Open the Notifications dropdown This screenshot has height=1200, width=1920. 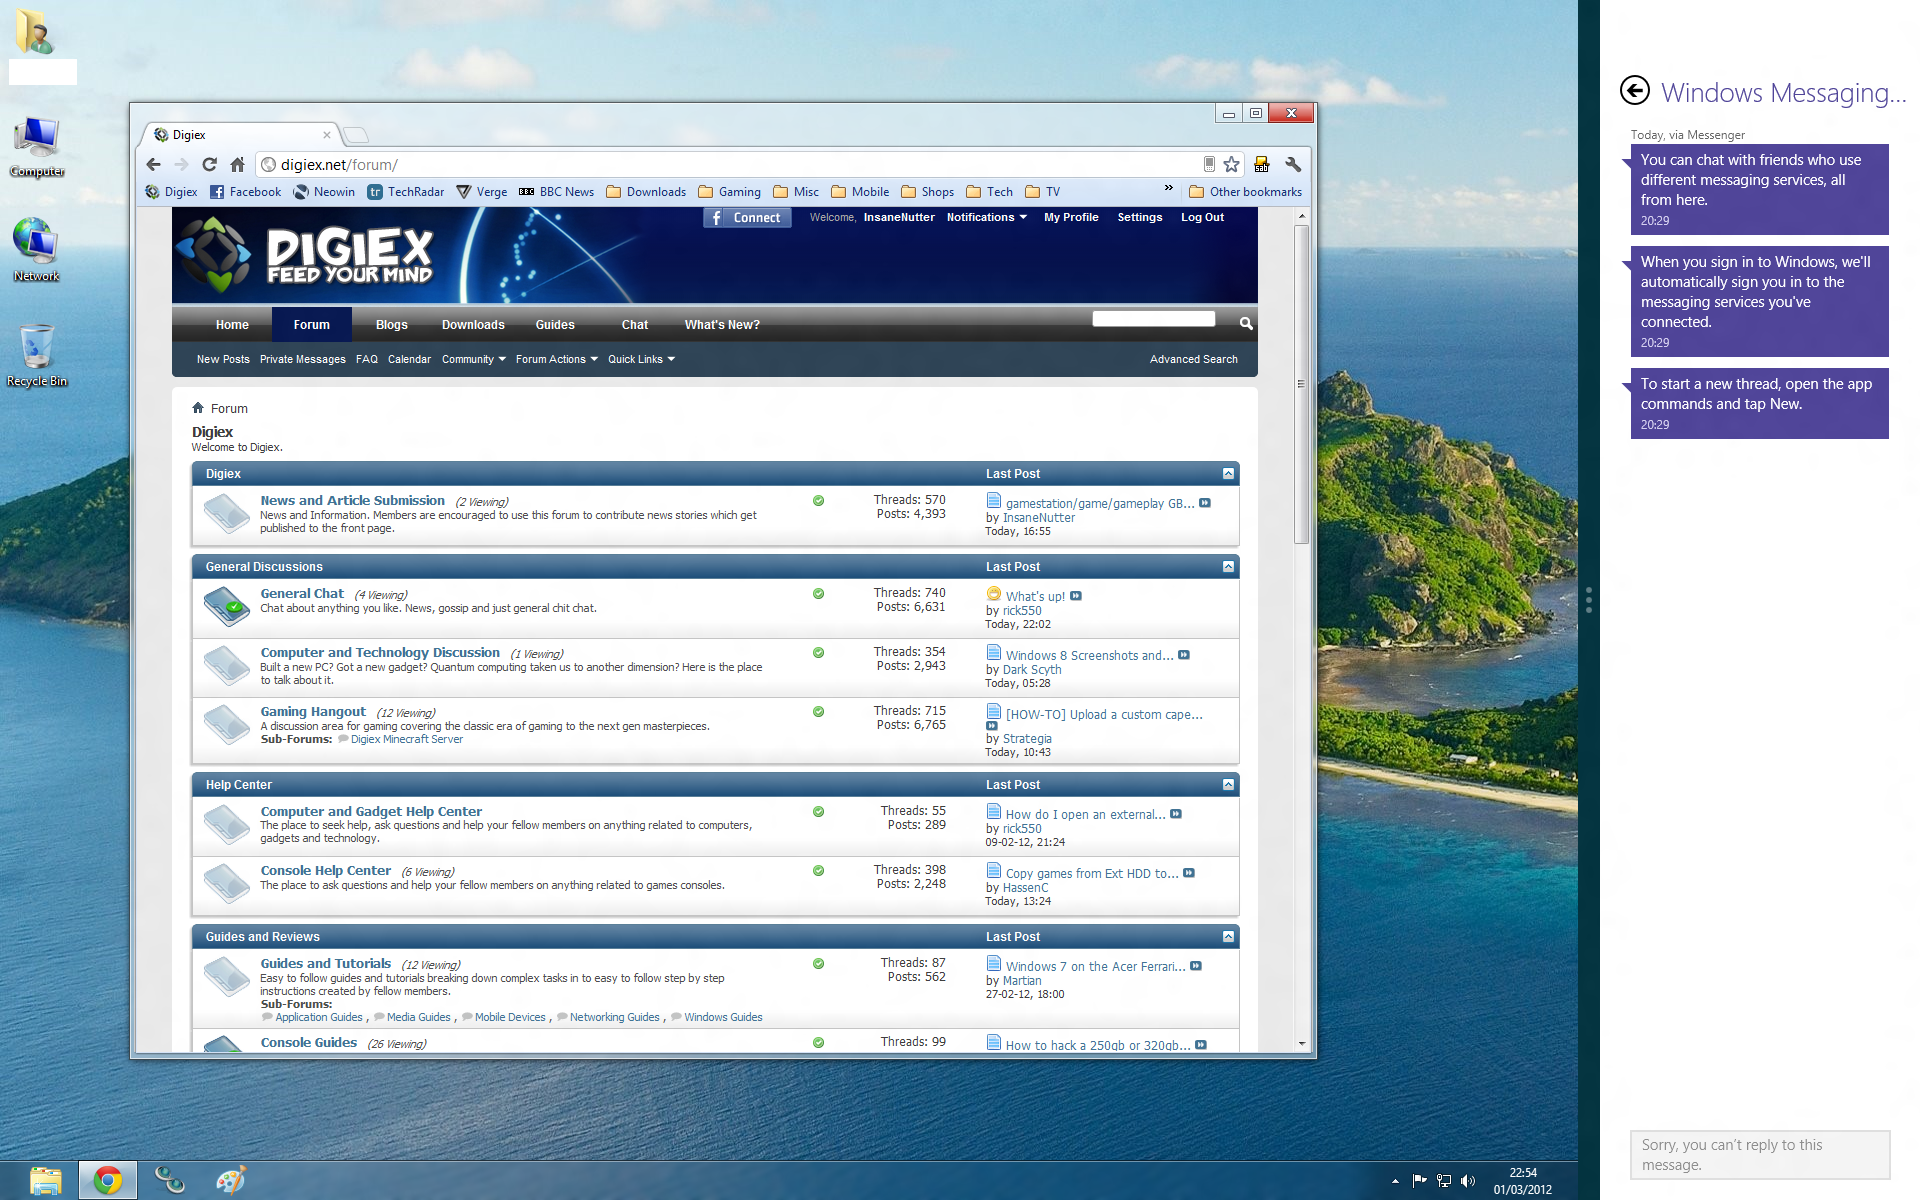click(986, 217)
